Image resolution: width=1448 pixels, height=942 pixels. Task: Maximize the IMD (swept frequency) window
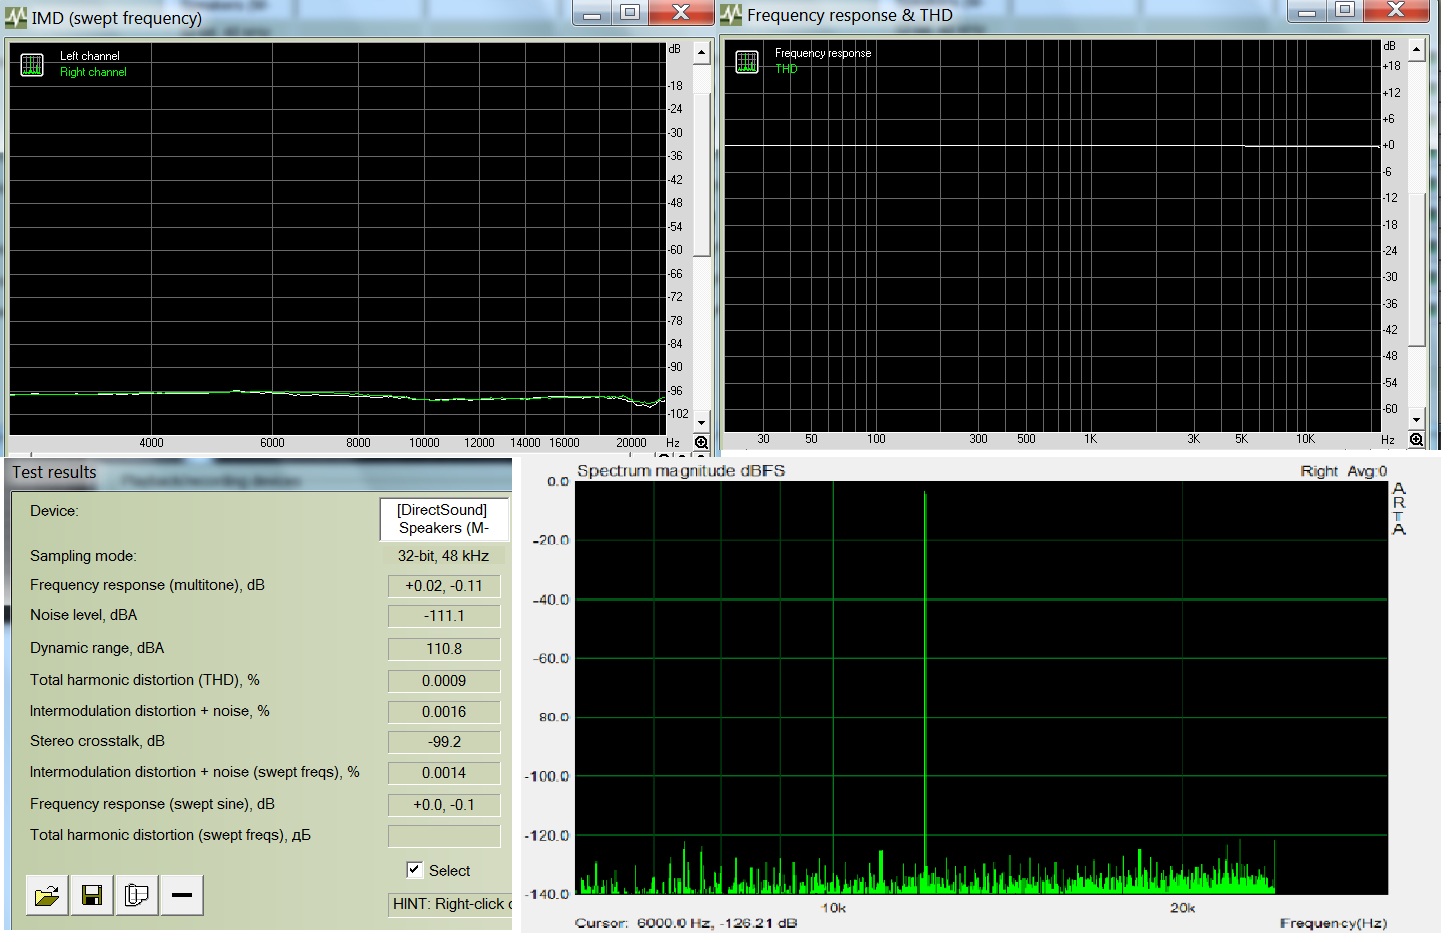pyautogui.click(x=630, y=13)
